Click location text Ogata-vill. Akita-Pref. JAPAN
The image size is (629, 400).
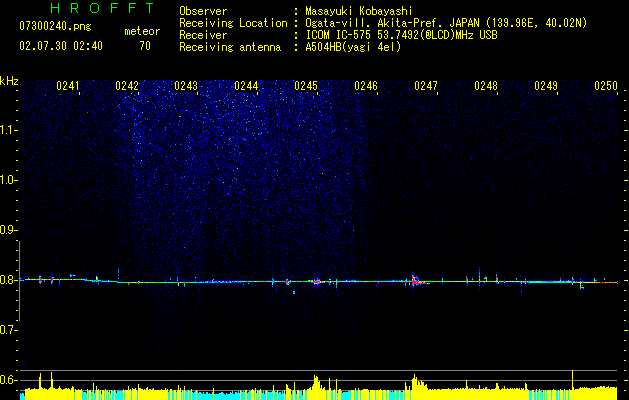[x=391, y=23]
